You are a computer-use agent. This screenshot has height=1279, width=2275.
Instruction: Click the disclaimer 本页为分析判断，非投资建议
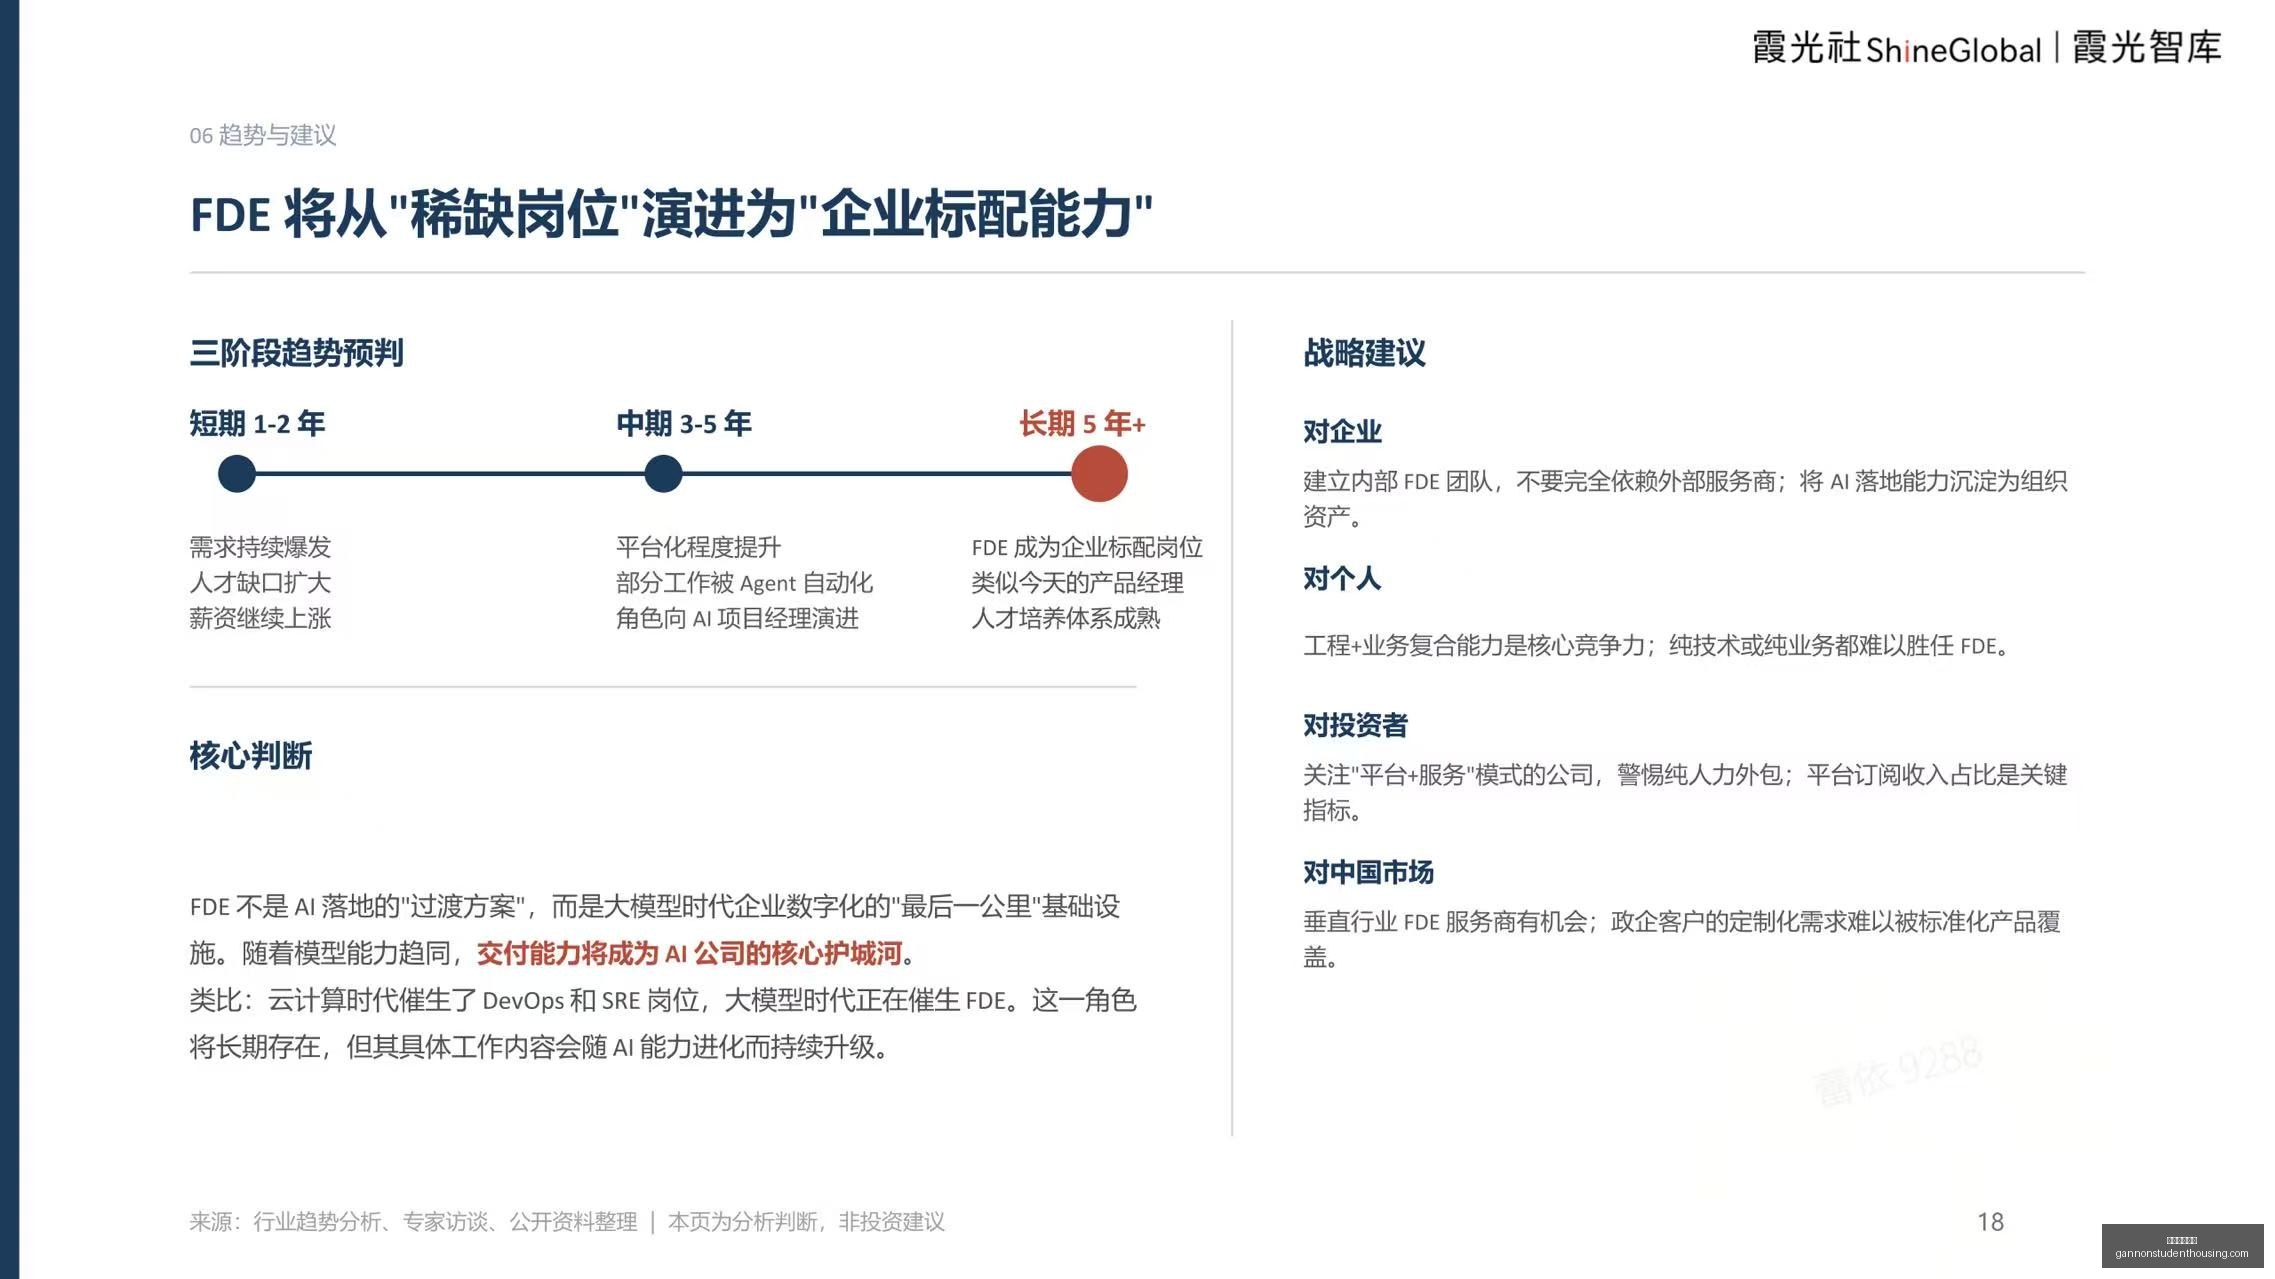click(806, 1221)
